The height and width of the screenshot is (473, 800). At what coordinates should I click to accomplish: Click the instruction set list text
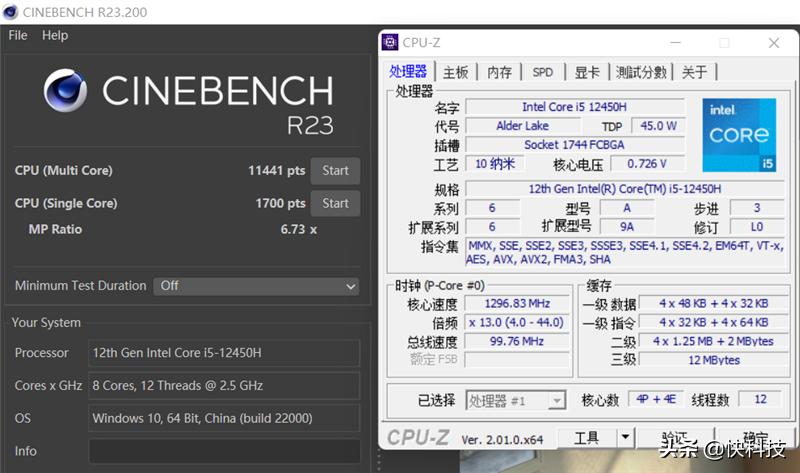click(625, 253)
